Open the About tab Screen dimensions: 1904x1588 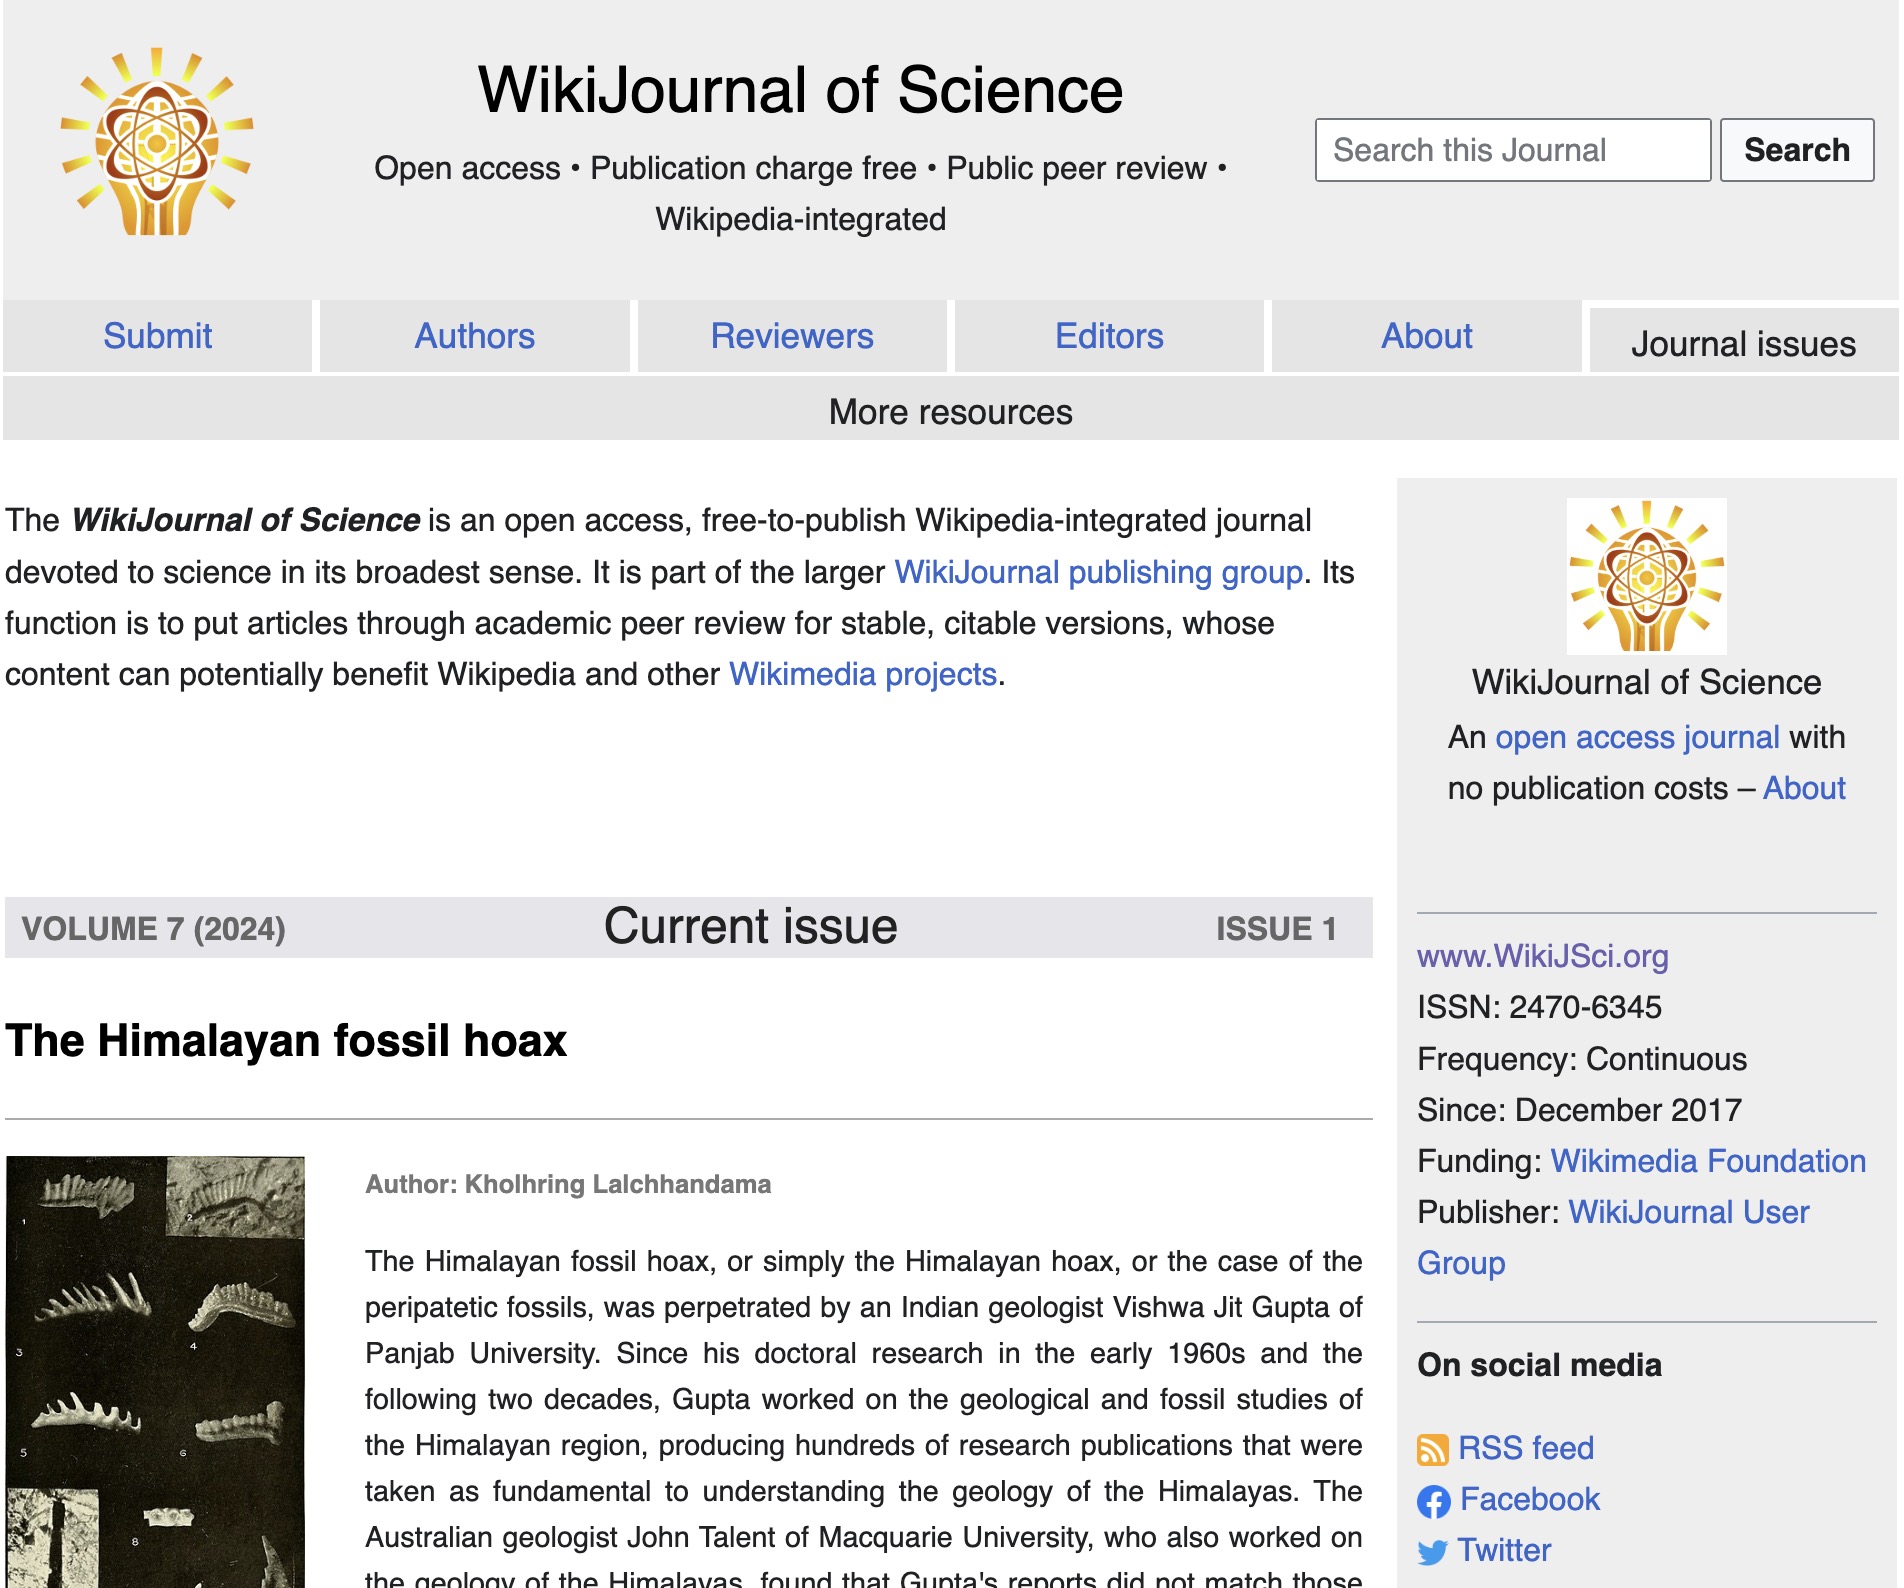click(x=1426, y=336)
